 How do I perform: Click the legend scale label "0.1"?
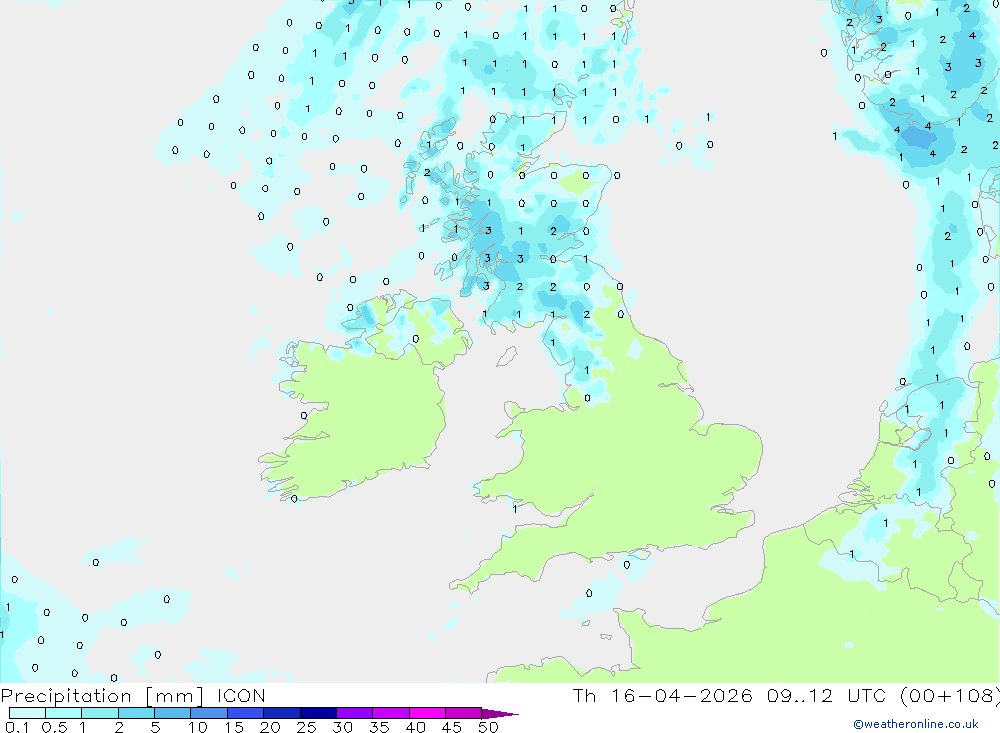[17, 727]
